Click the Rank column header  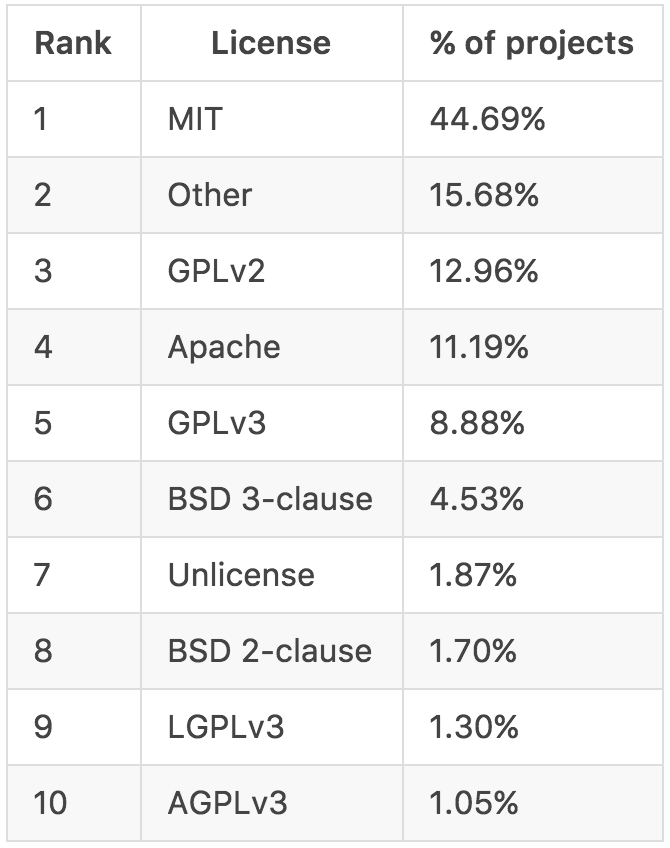pos(72,44)
